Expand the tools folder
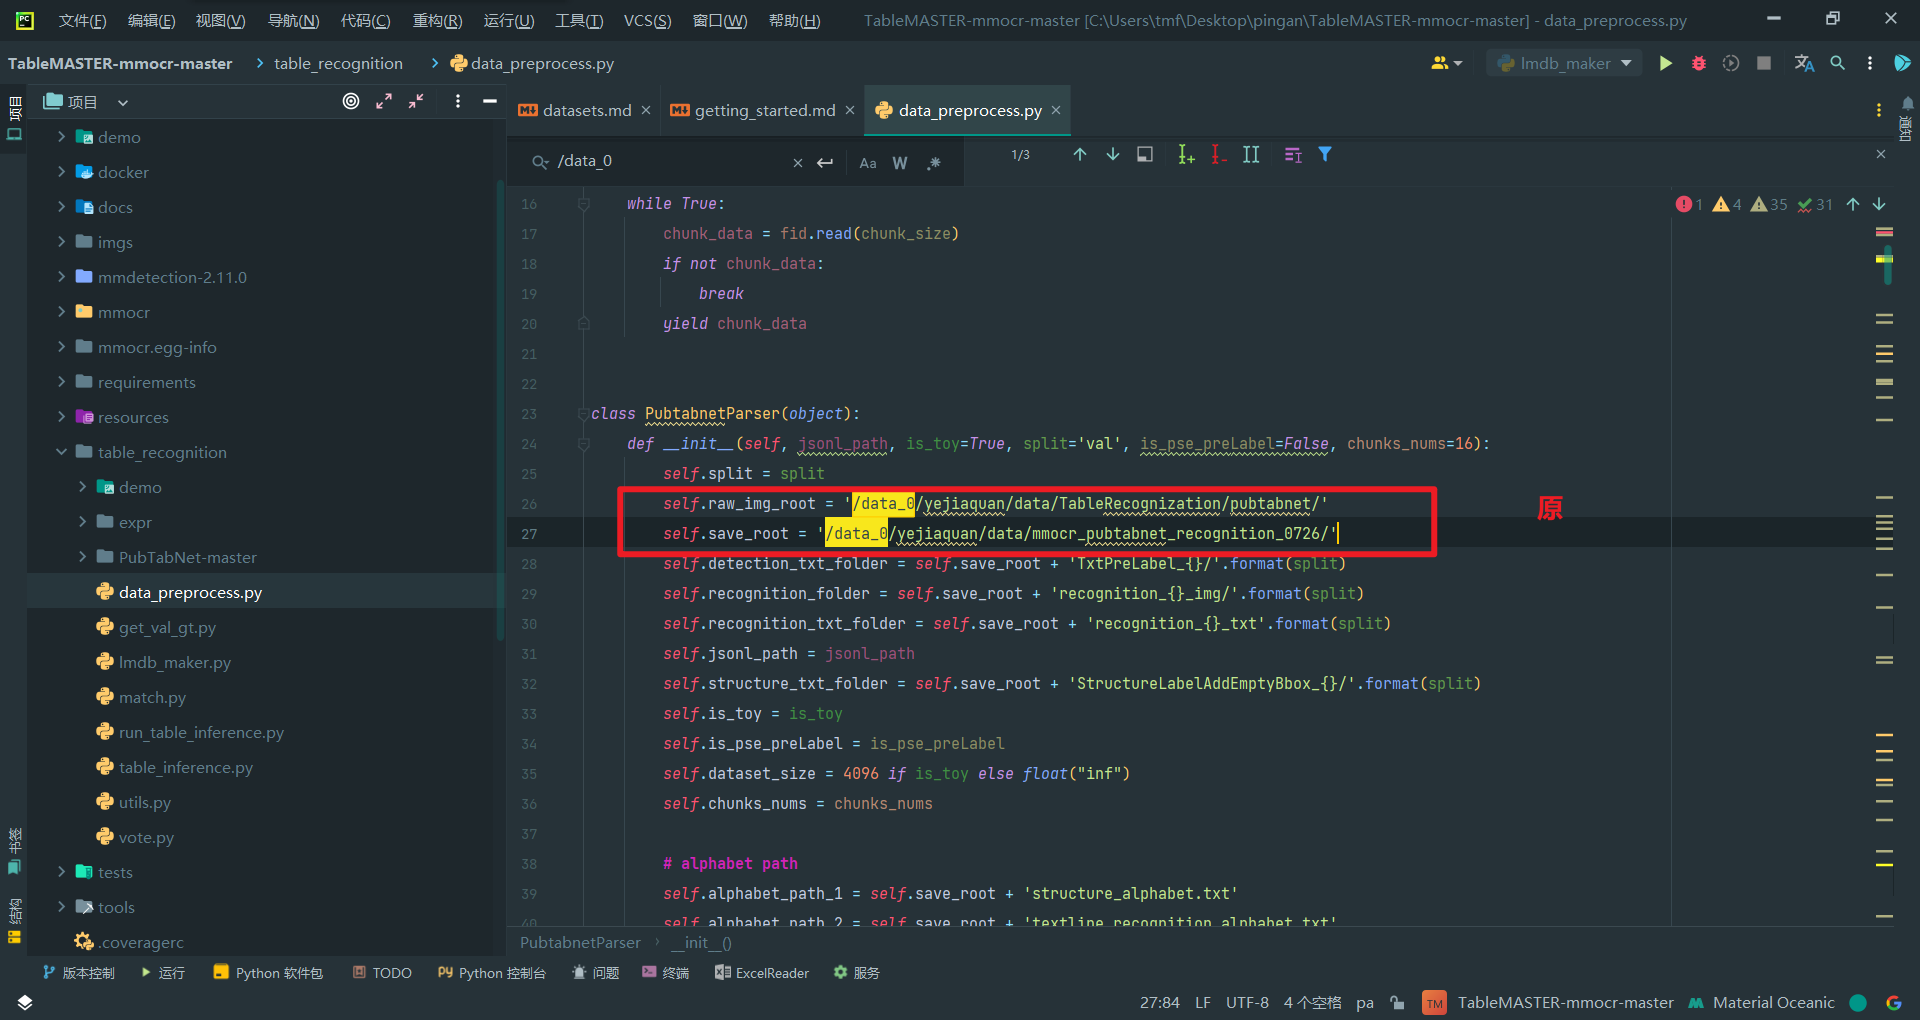This screenshot has width=1920, height=1020. (61, 907)
